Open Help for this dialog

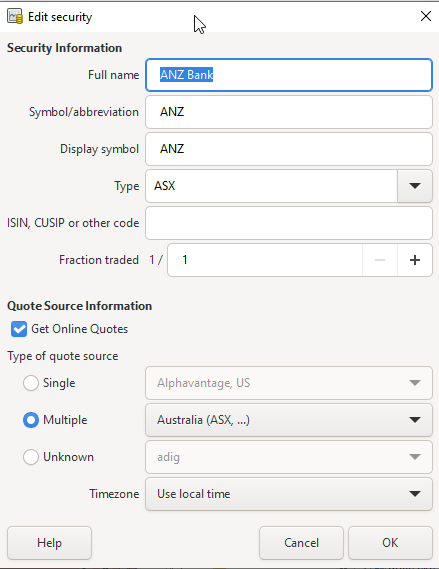pyautogui.click(x=49, y=543)
